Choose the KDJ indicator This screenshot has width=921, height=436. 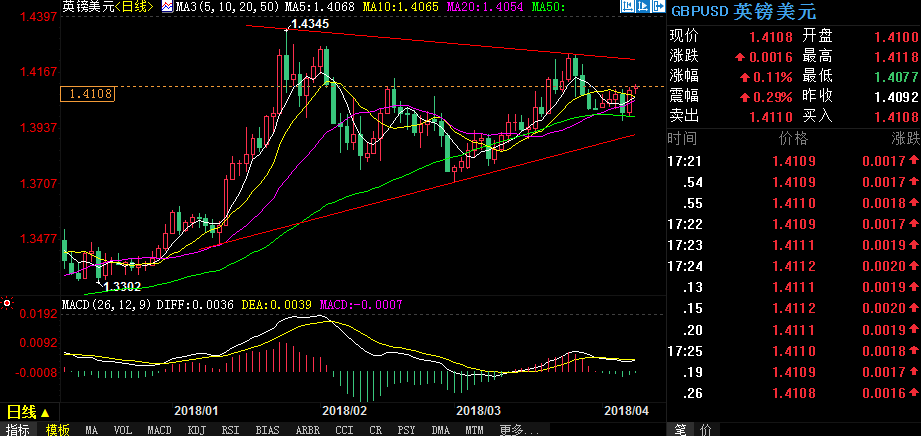coord(195,429)
